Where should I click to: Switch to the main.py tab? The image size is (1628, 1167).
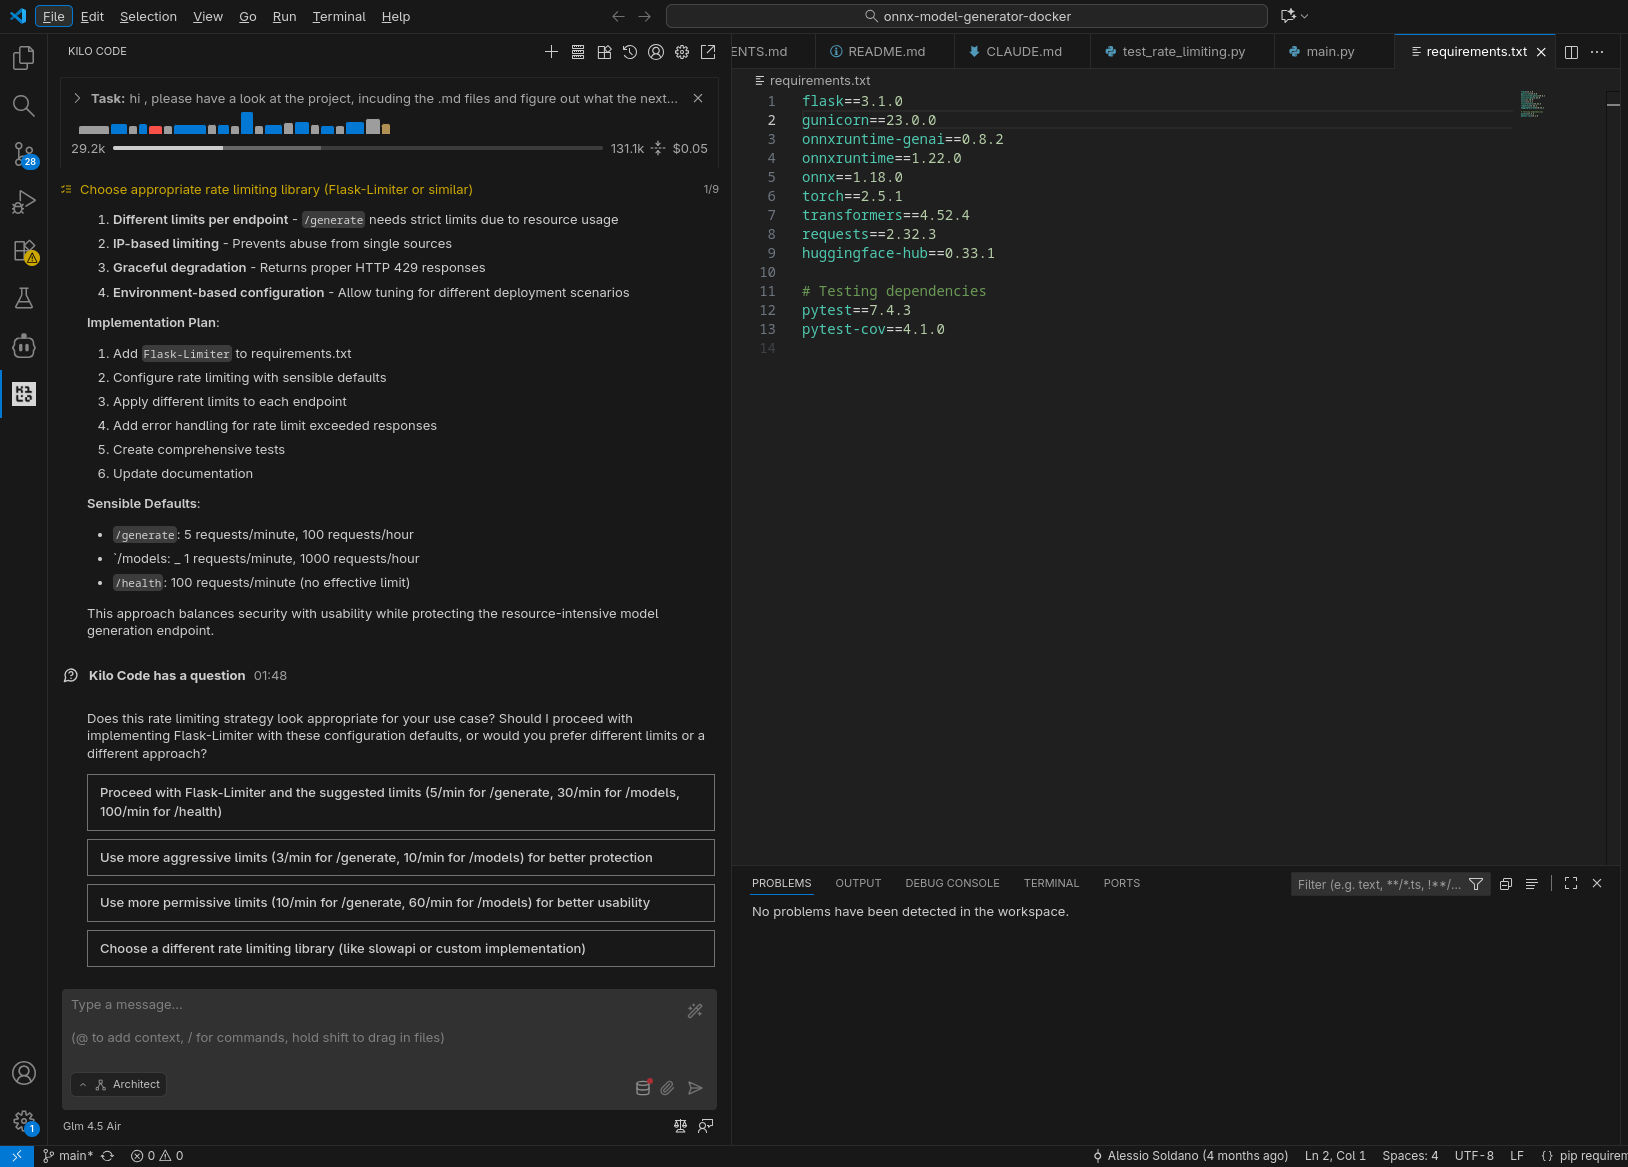pyautogui.click(x=1329, y=52)
